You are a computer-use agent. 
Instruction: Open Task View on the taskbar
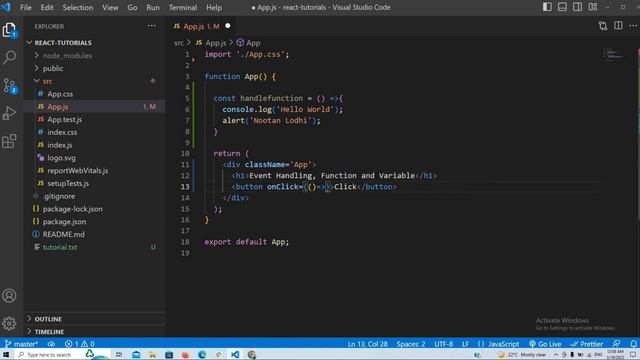click(x=119, y=354)
